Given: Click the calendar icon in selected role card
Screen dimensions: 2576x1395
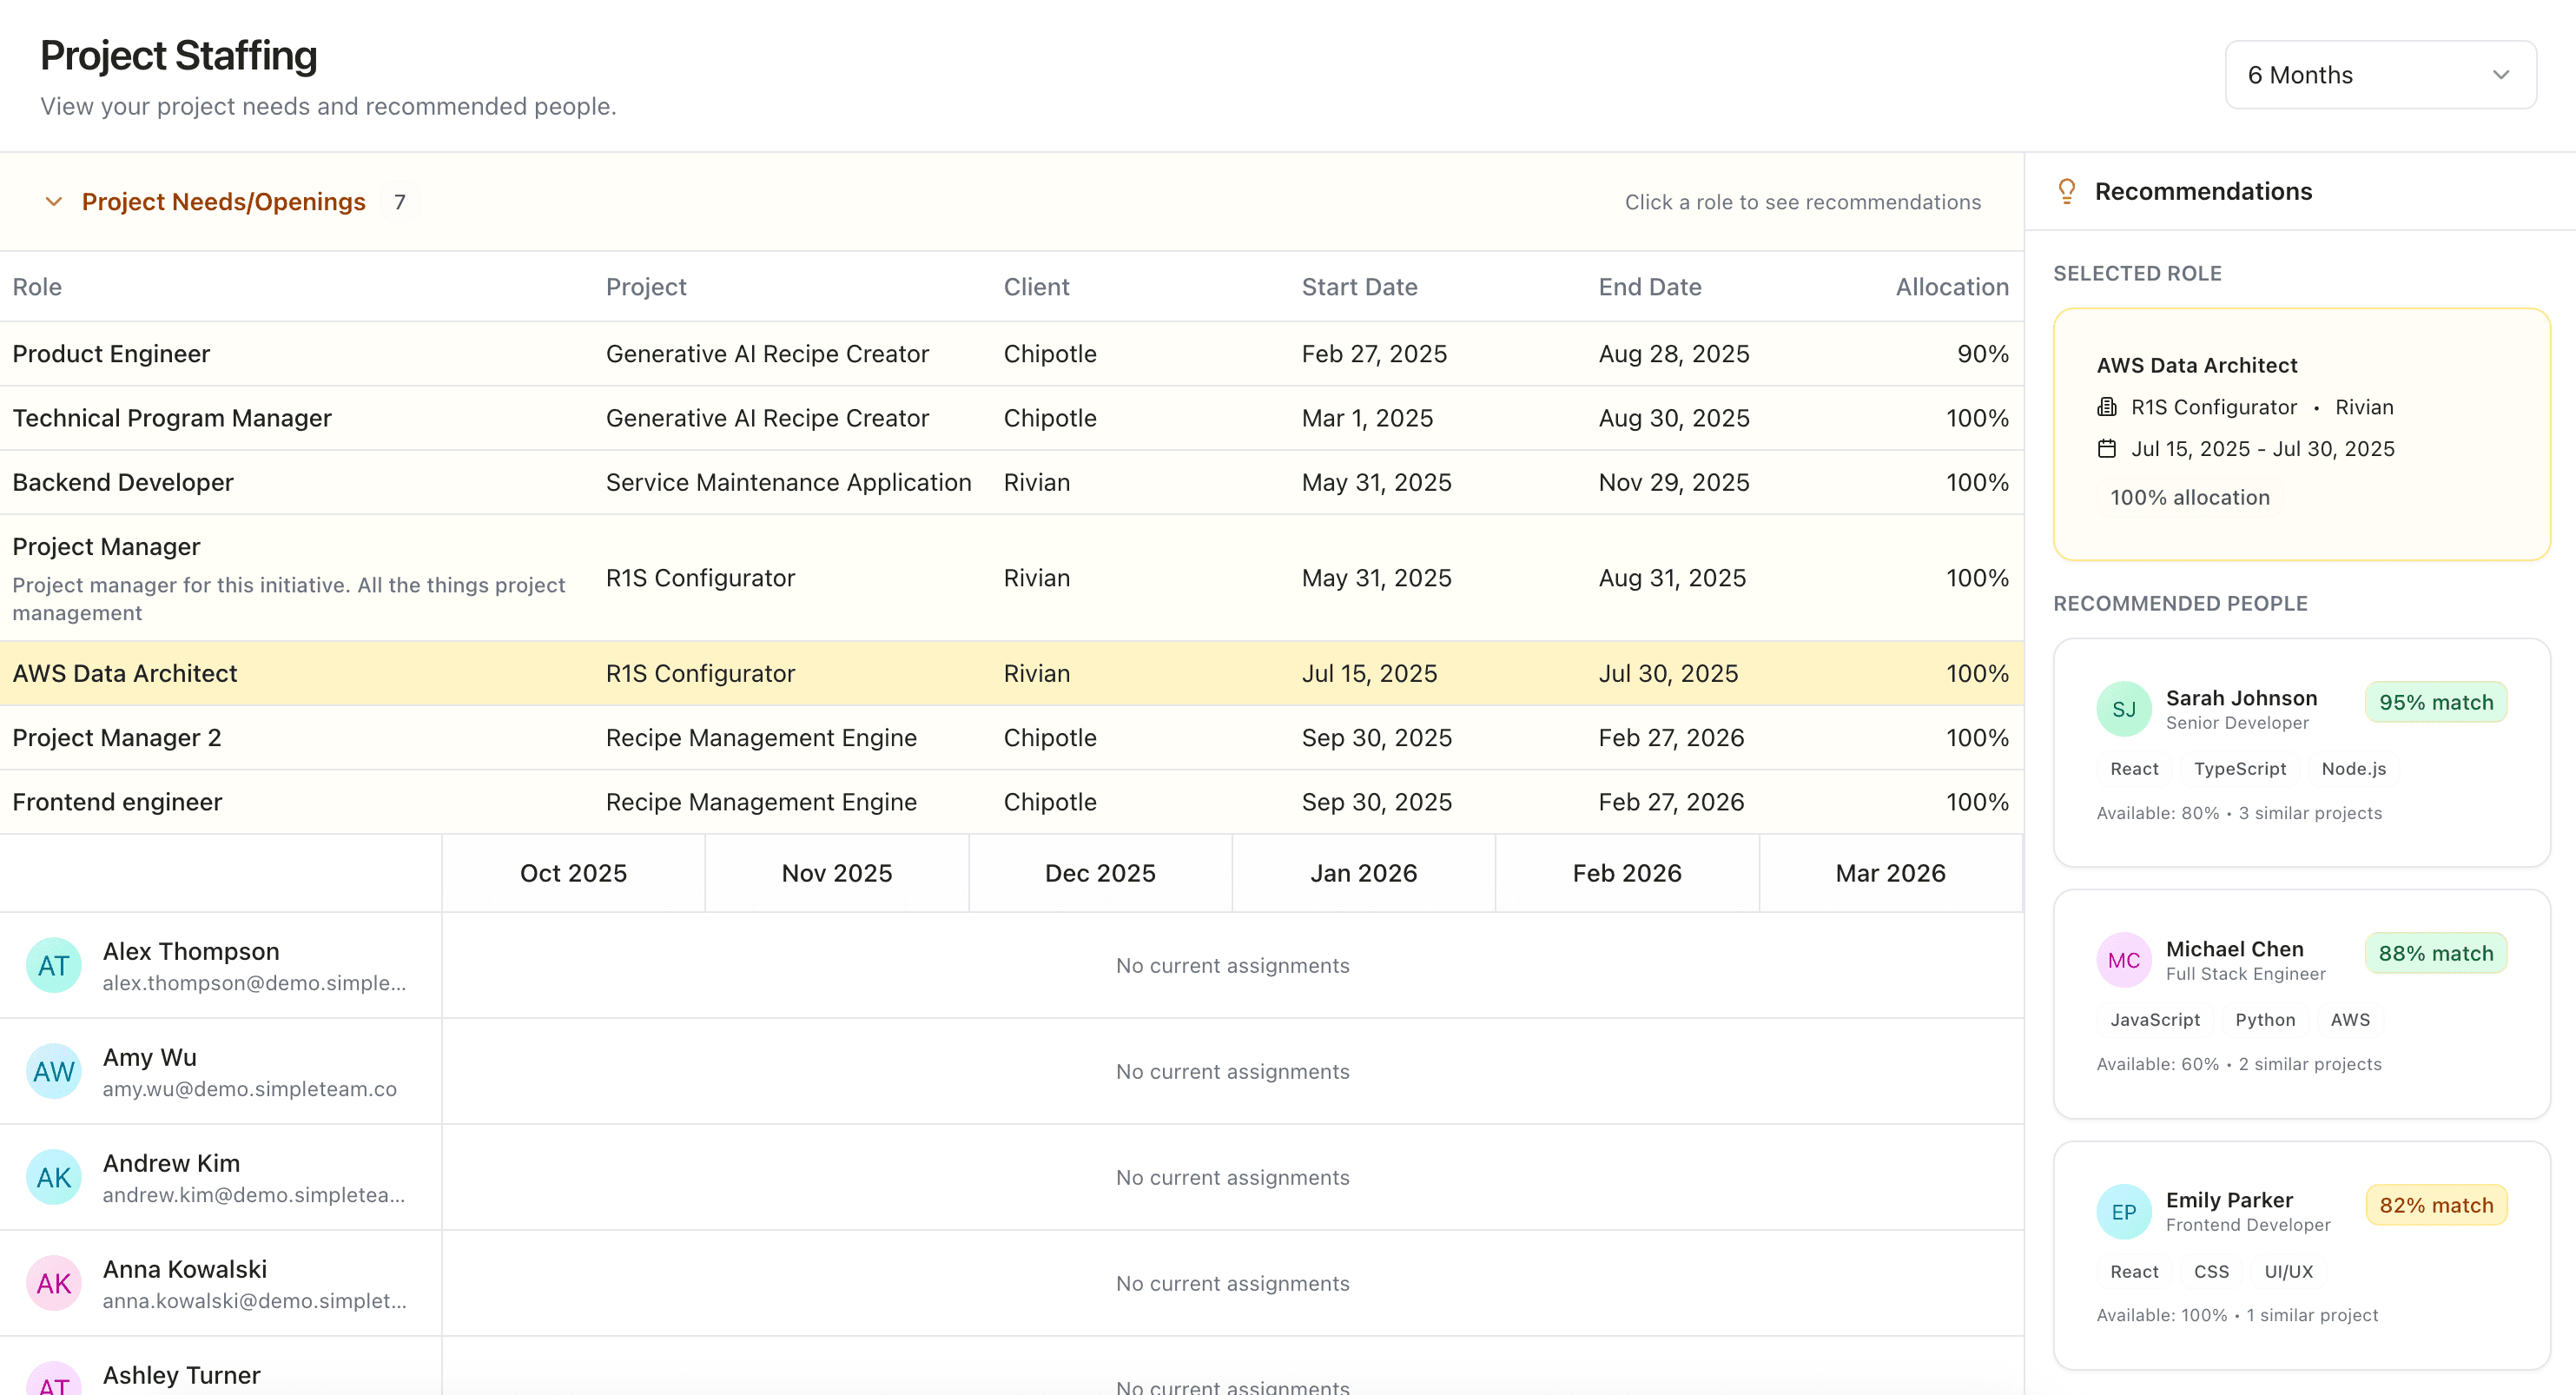Looking at the screenshot, I should pos(2106,449).
